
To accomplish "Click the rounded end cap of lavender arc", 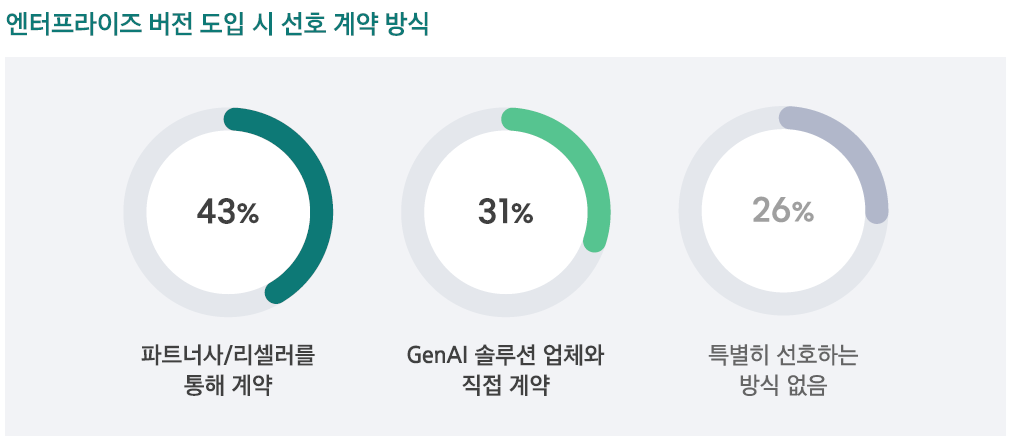I will (877, 213).
